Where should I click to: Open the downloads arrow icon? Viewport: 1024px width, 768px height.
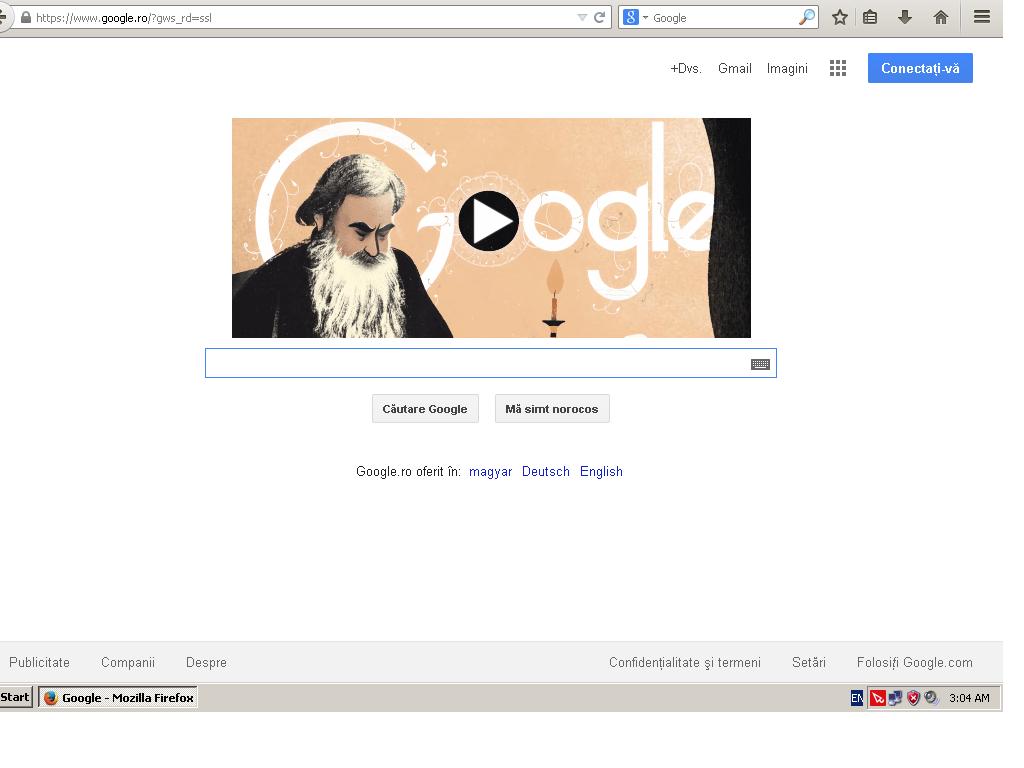(x=904, y=18)
